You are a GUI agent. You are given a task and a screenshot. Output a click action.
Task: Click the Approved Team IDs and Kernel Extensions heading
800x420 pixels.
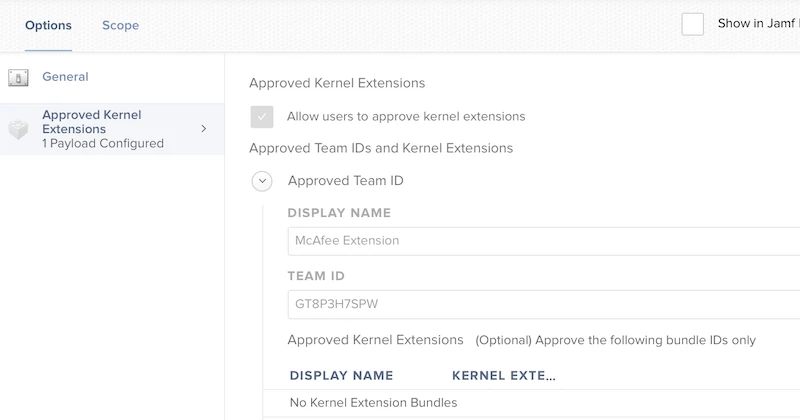[381, 148]
